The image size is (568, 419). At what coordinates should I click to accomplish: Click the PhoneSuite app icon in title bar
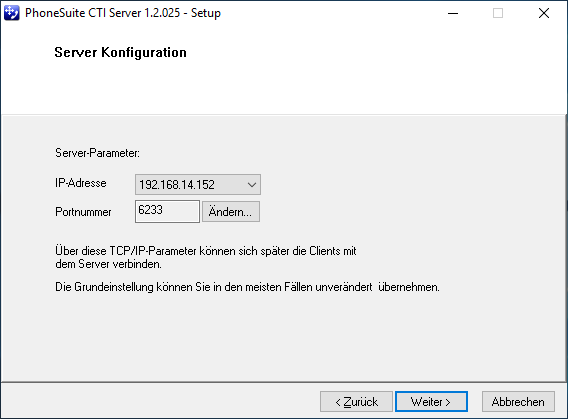[x=11, y=13]
